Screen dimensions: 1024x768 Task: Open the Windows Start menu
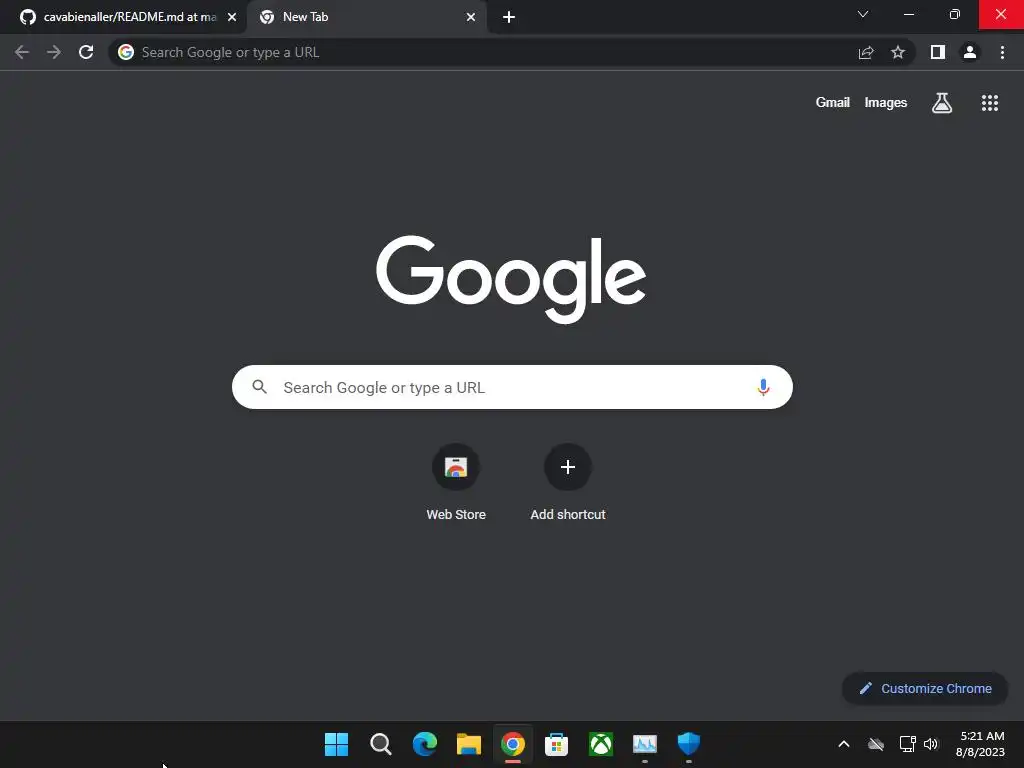(336, 744)
